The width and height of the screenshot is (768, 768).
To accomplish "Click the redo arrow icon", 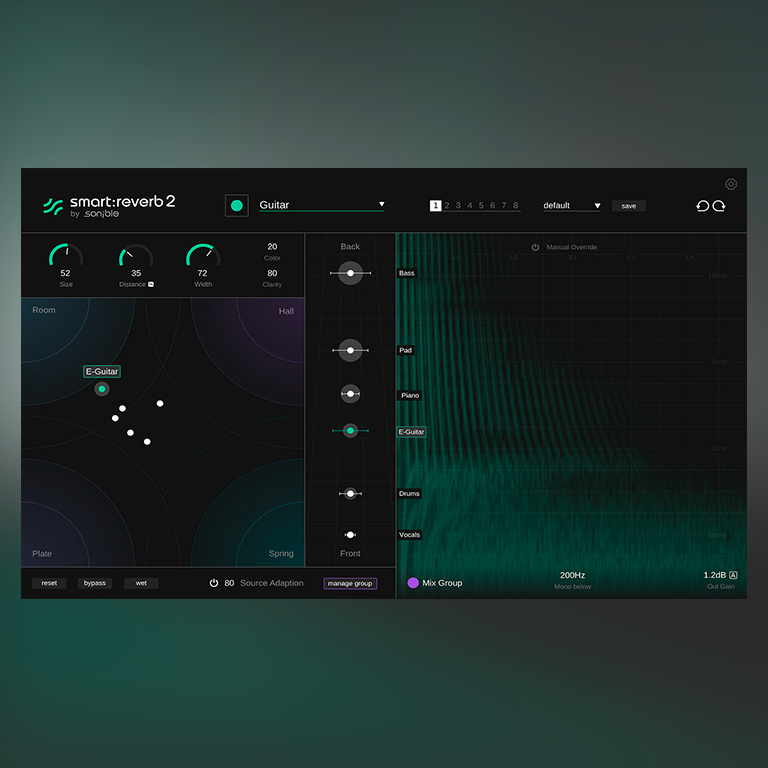I will tap(719, 206).
